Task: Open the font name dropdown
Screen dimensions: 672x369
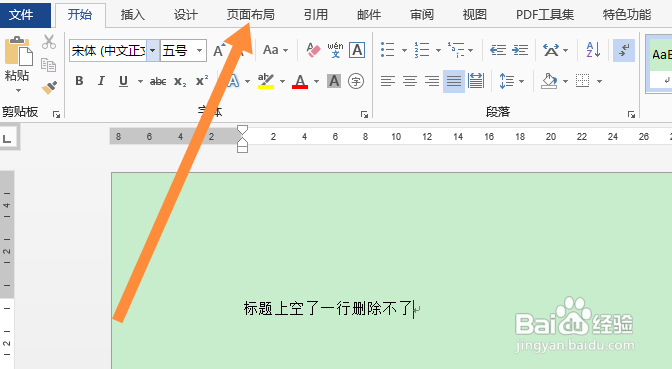Action: (x=153, y=51)
